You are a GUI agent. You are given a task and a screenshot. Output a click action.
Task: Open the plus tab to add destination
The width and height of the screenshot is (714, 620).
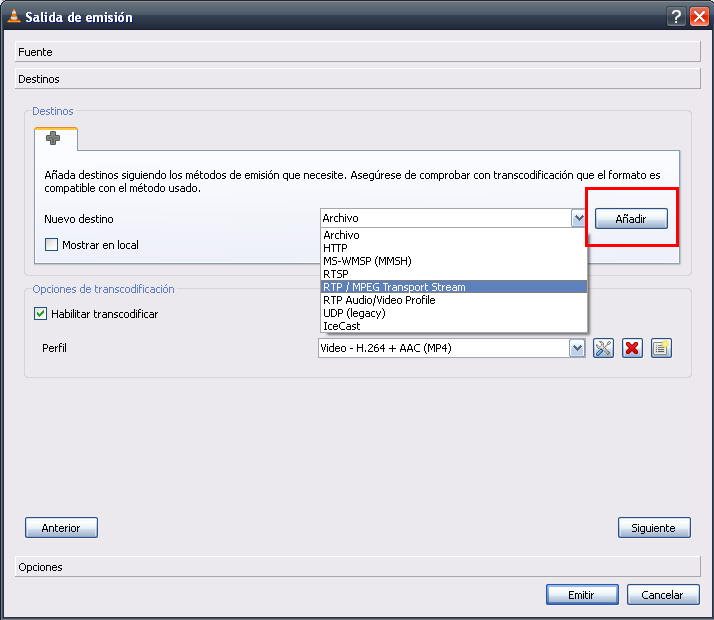tap(53, 138)
